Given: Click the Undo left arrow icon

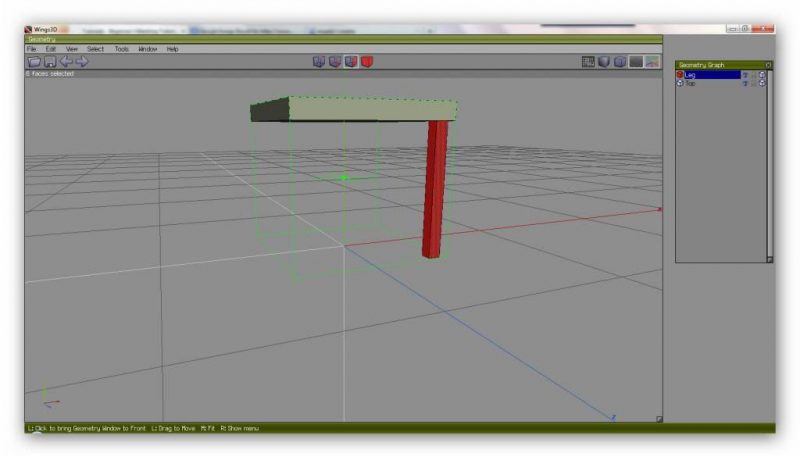Looking at the screenshot, I should click(66, 62).
